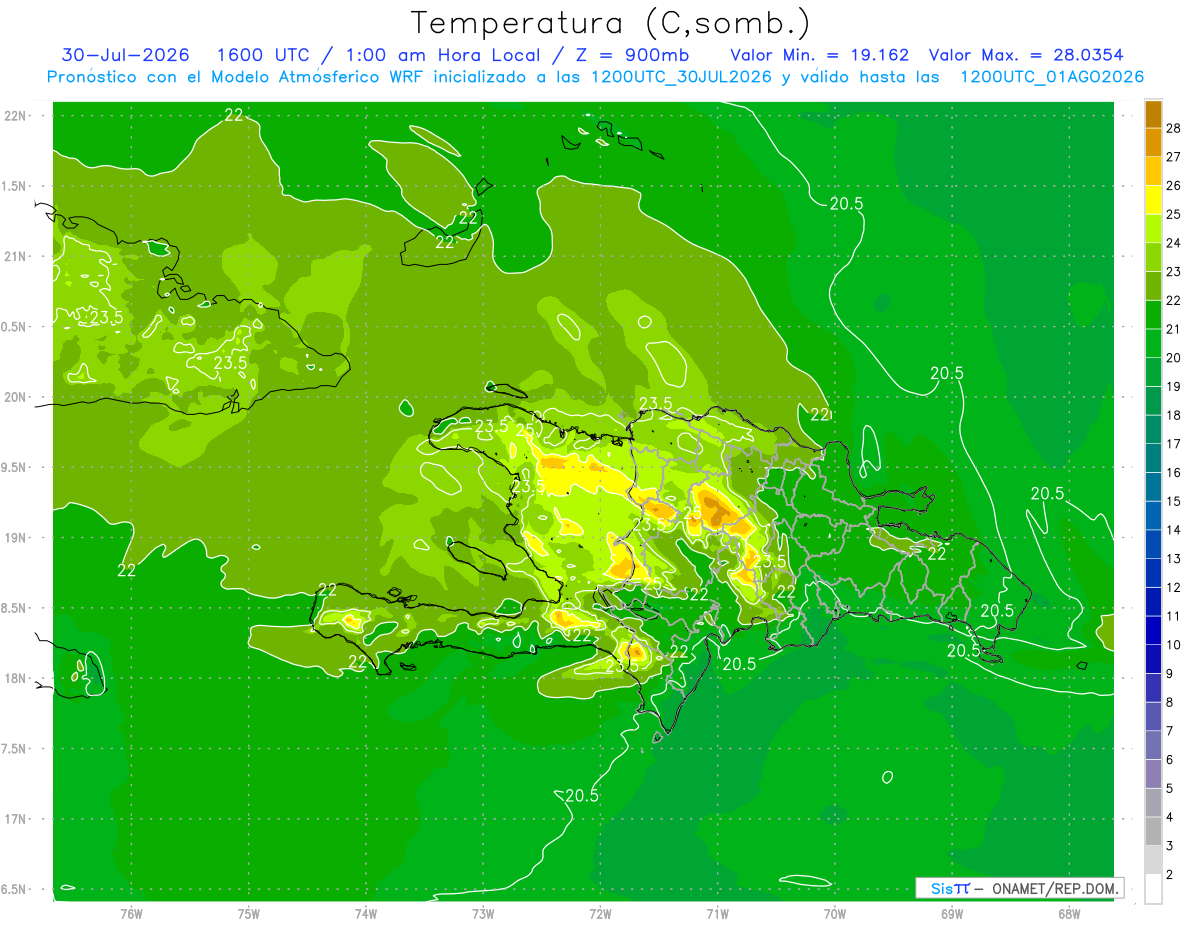Pick the light grey swatch between 3 and 4

(x=1153, y=832)
